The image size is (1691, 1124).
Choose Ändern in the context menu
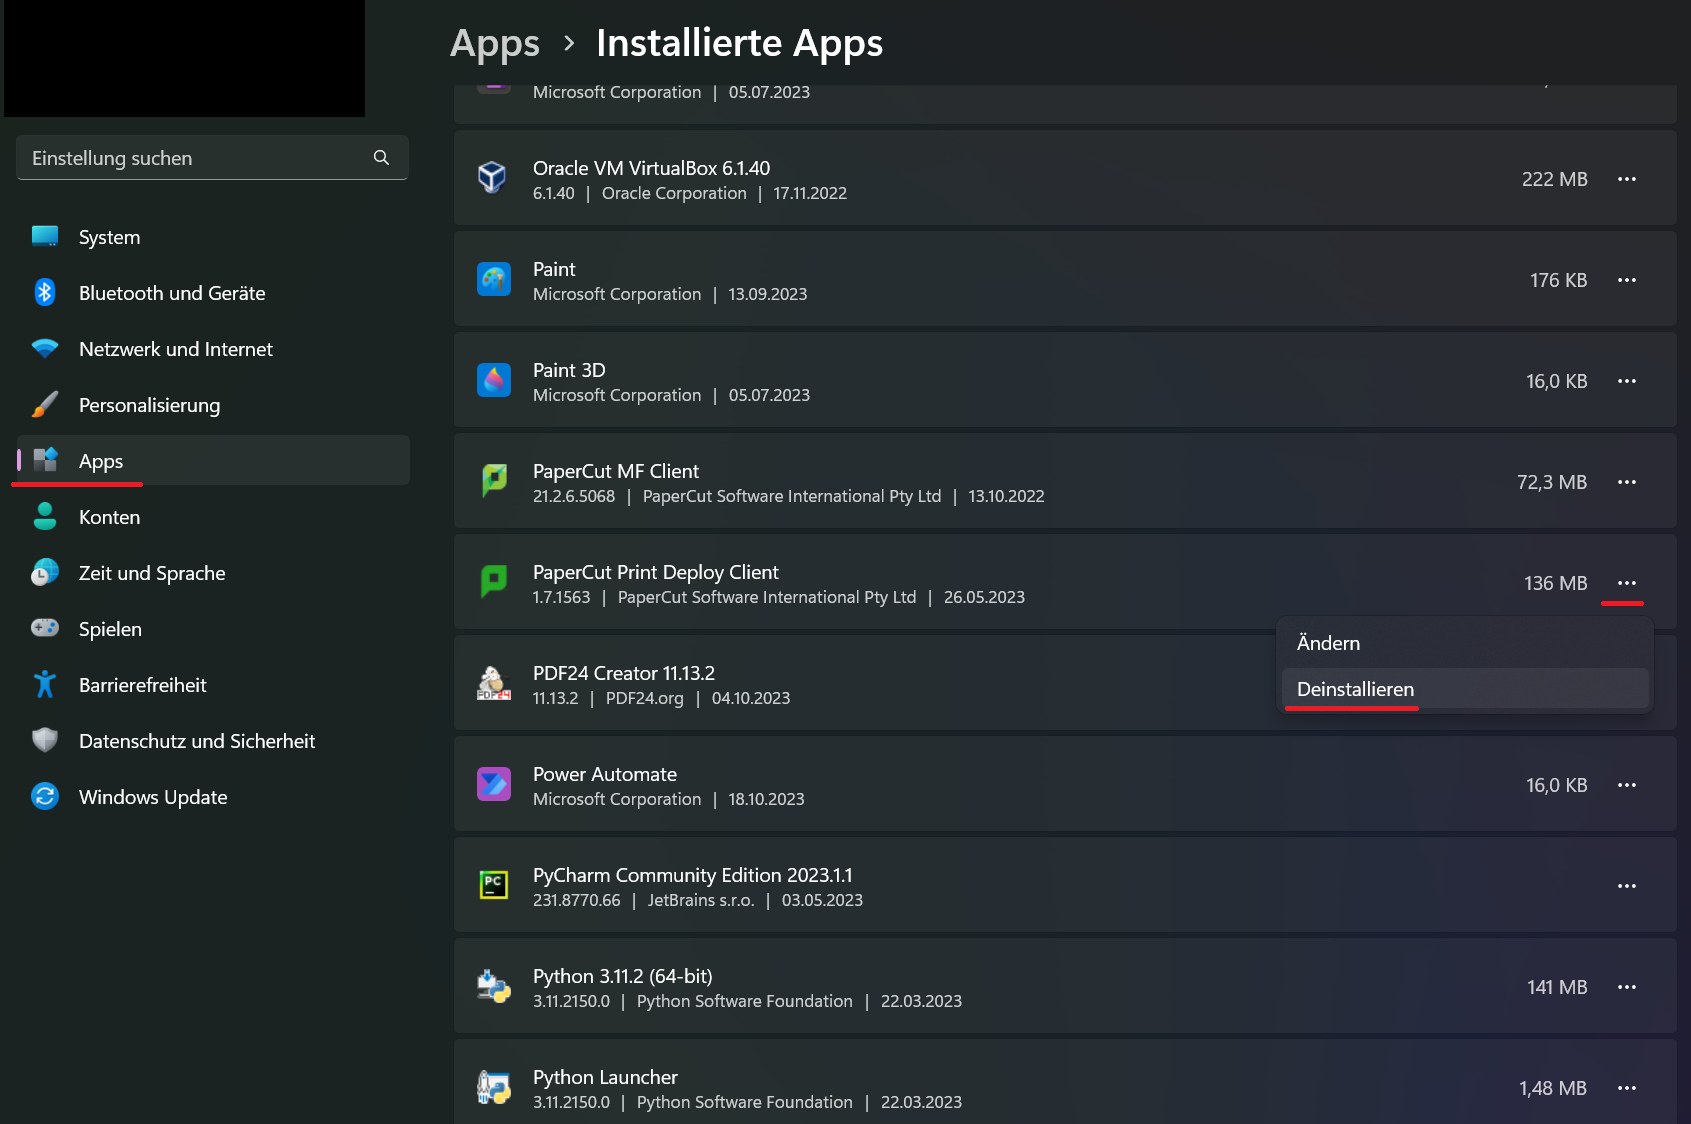(x=1465, y=643)
